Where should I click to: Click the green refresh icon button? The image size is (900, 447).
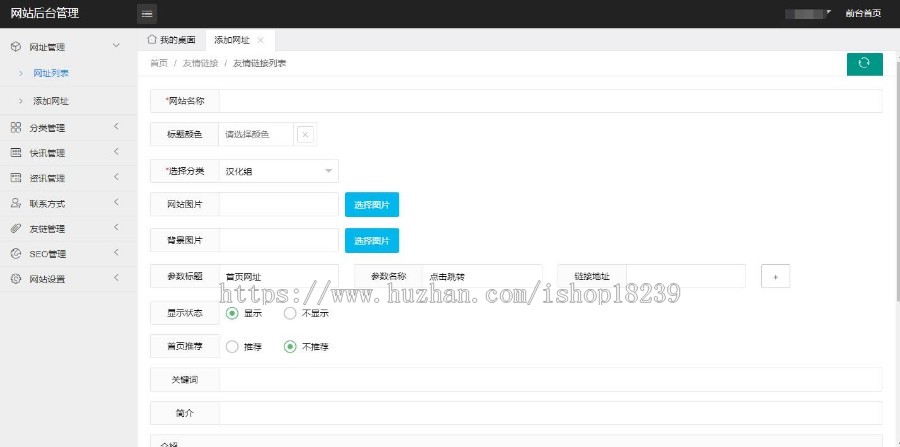(864, 63)
